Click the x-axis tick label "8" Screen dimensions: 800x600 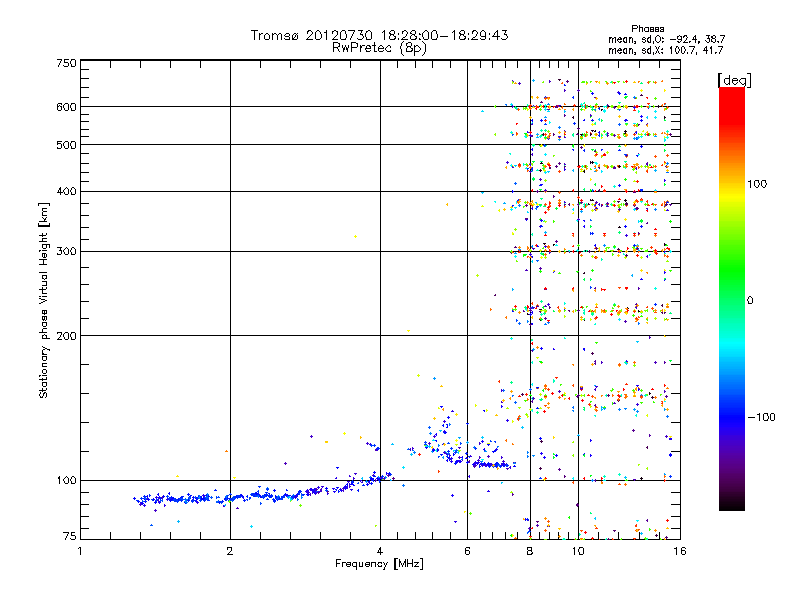[x=530, y=551]
